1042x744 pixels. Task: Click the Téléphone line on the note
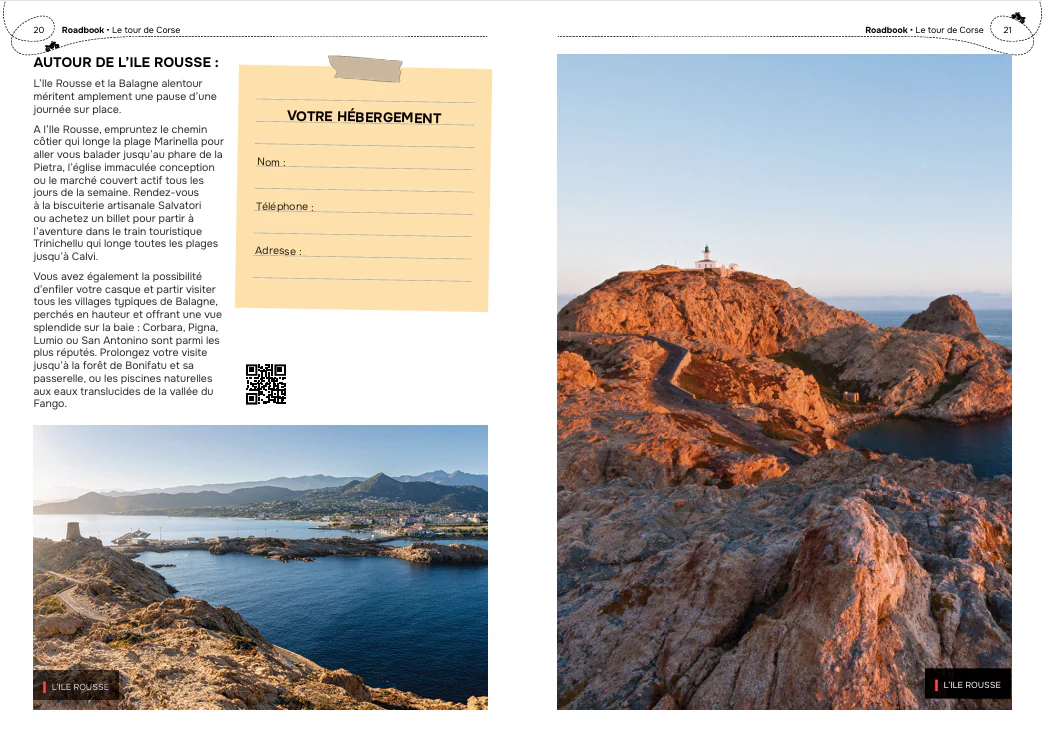[364, 207]
